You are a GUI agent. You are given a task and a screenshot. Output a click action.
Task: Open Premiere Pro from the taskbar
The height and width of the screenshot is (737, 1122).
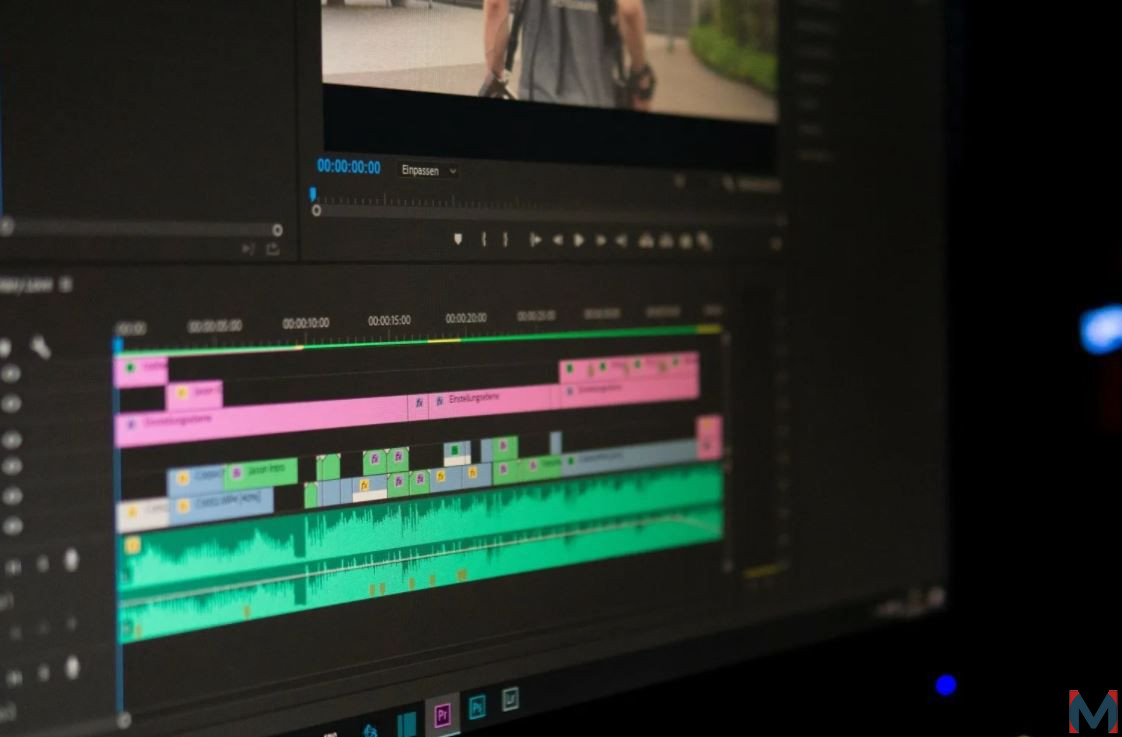(x=442, y=714)
